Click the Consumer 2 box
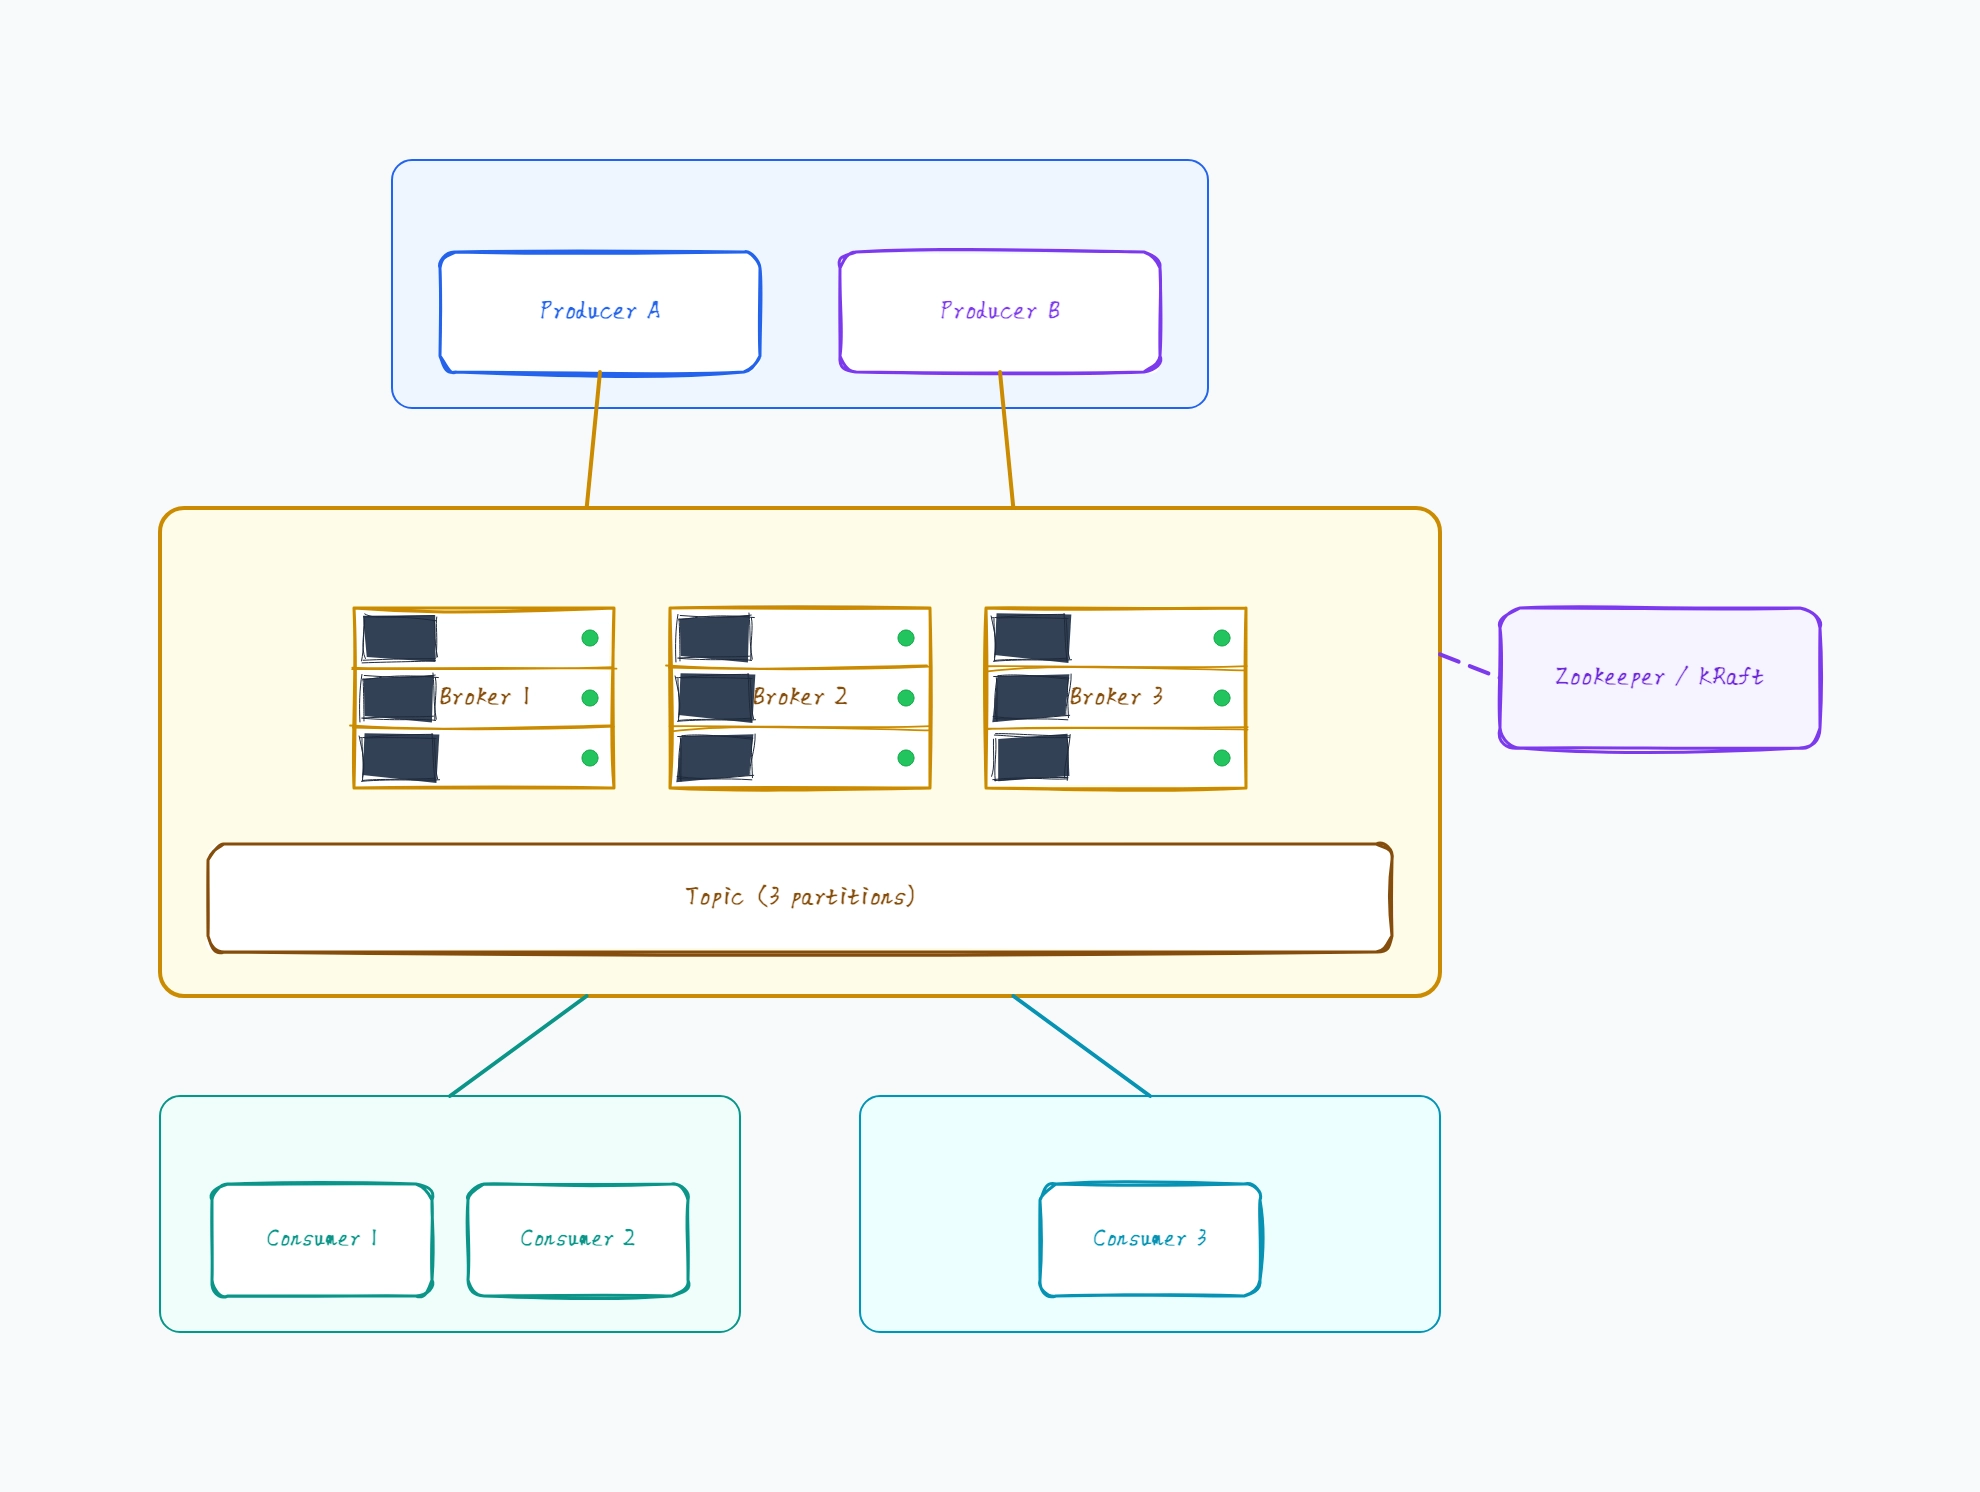 click(578, 1240)
